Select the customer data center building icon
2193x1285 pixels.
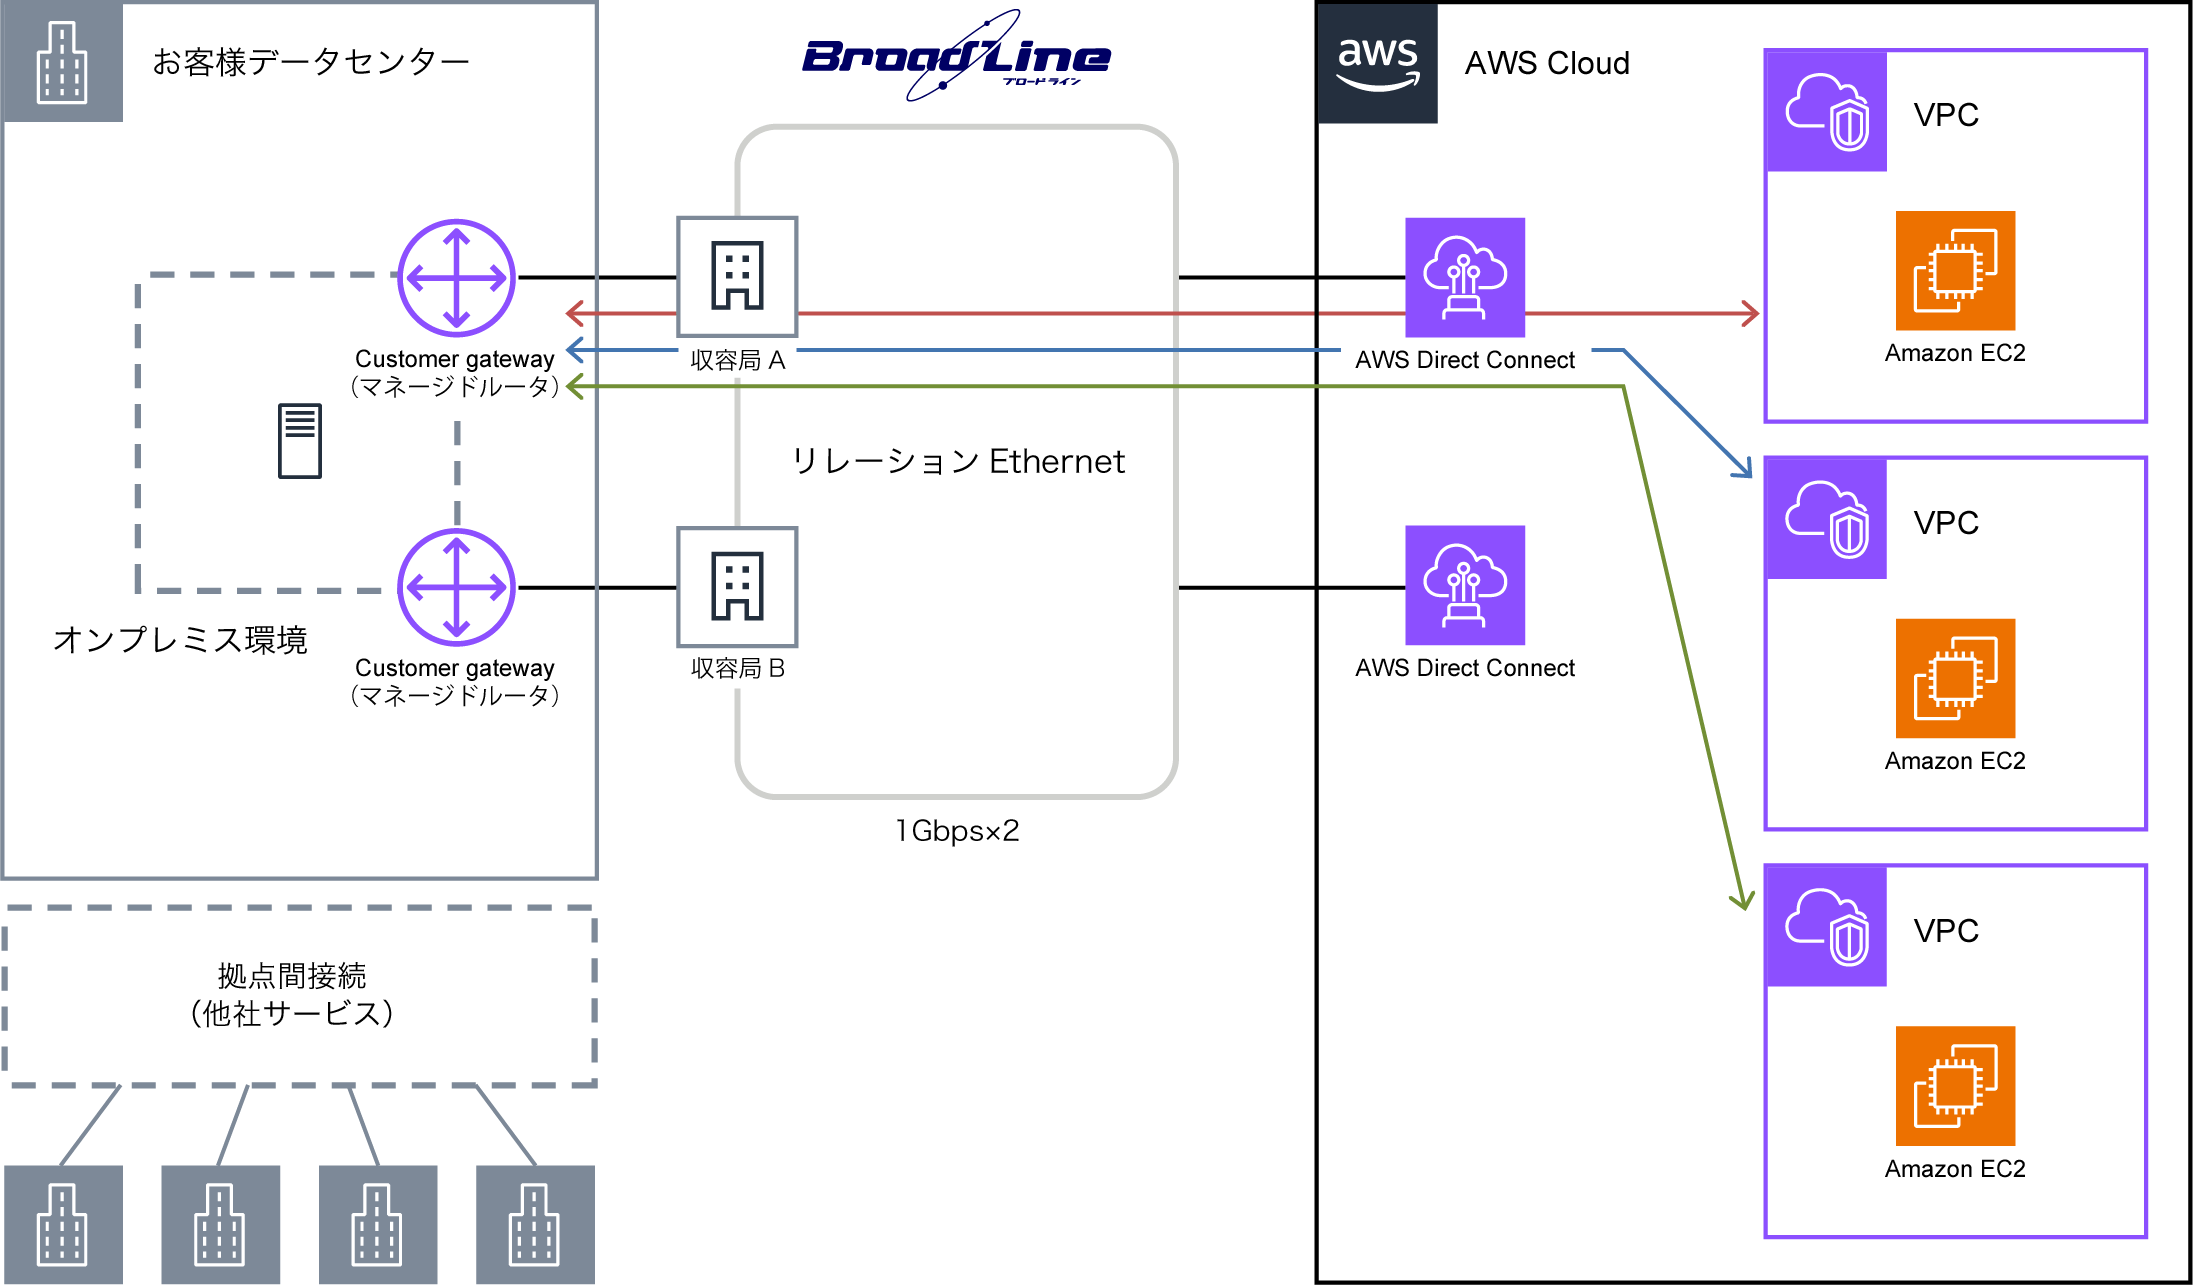[62, 62]
